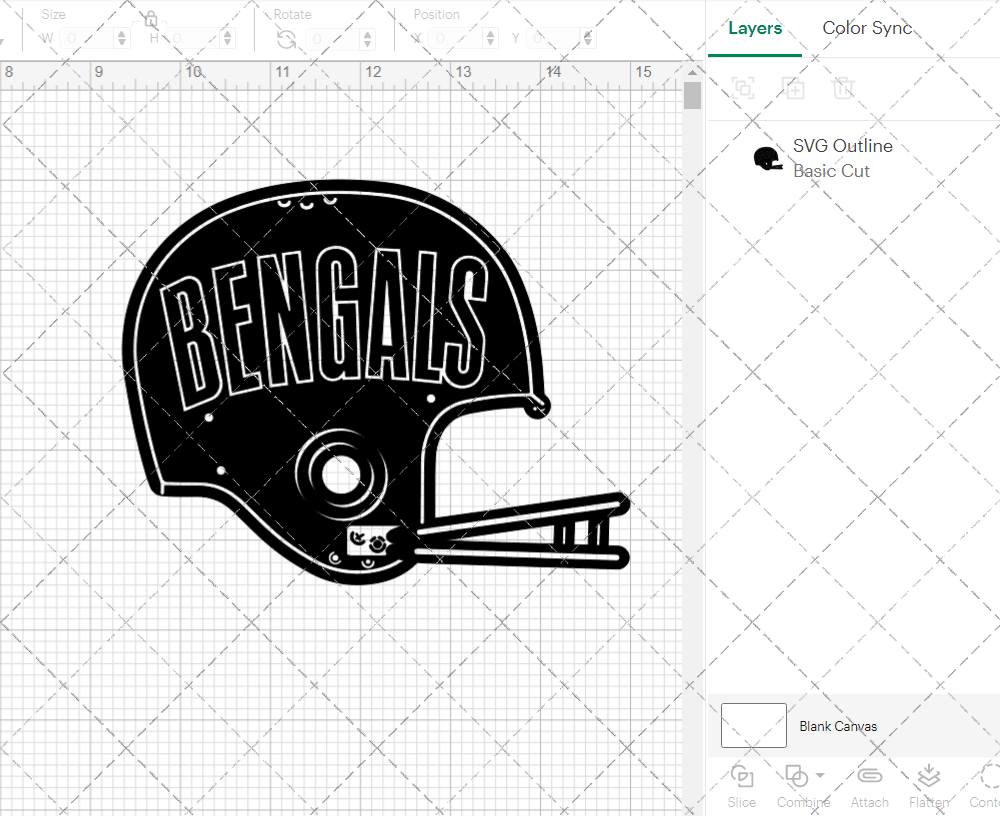Screen dimensions: 1000x816
Task: Click the Width input field
Action: [x=87, y=38]
